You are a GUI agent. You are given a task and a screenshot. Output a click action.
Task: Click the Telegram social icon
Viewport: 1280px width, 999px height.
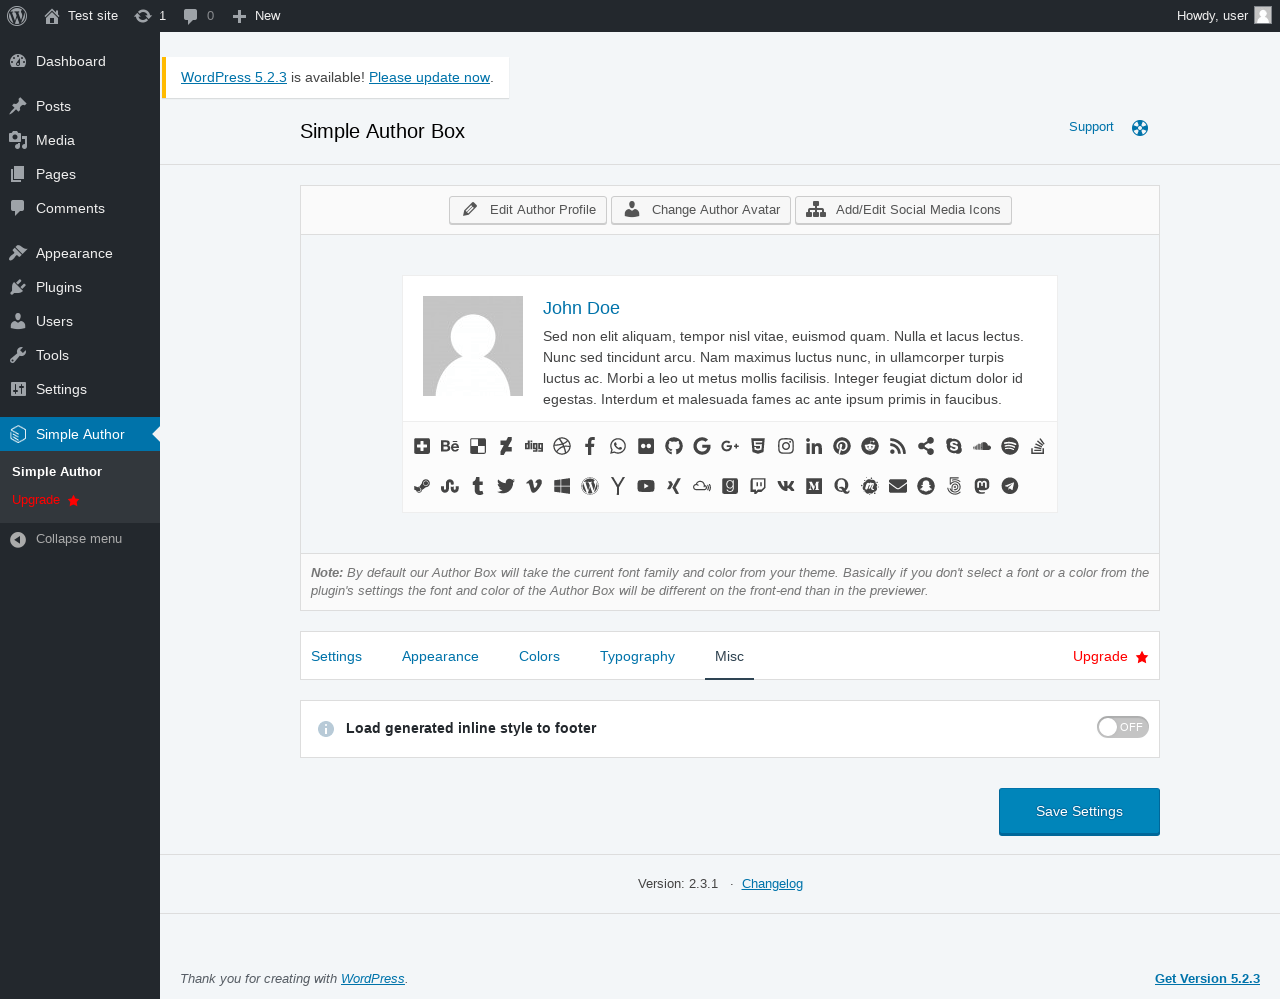pos(1010,486)
